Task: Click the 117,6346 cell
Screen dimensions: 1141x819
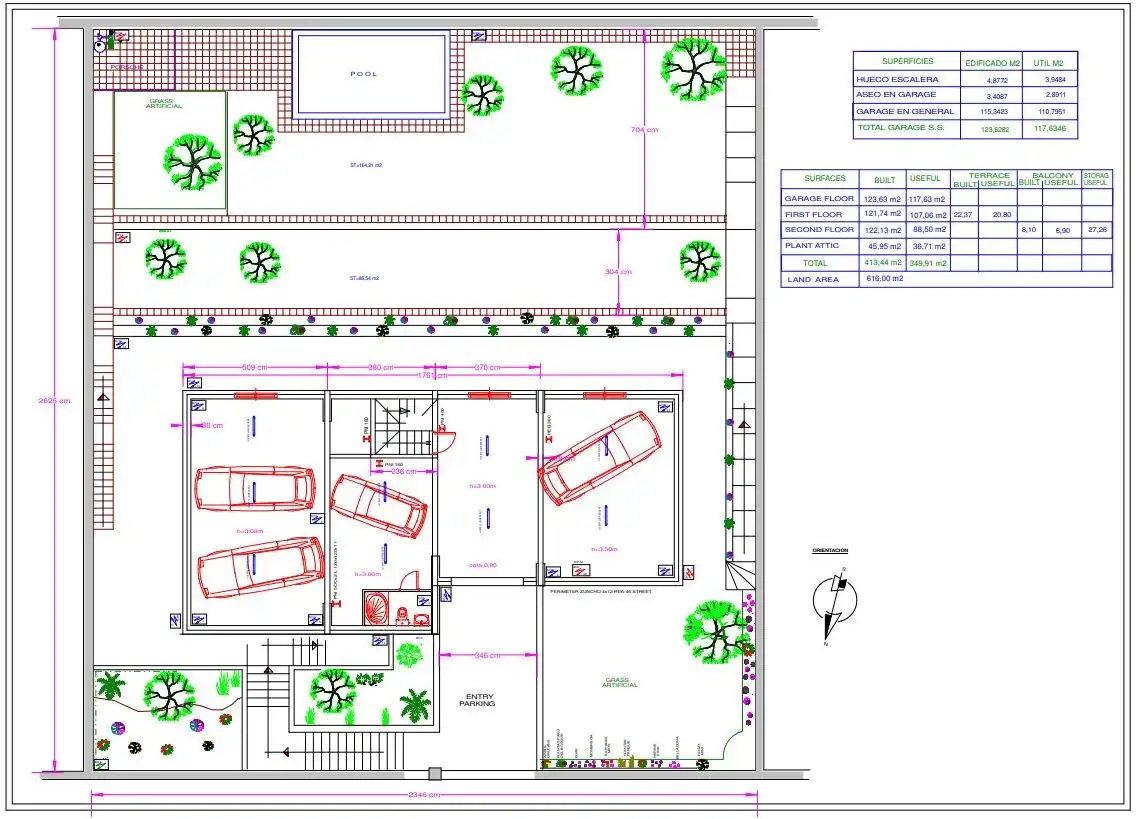Action: click(1050, 129)
